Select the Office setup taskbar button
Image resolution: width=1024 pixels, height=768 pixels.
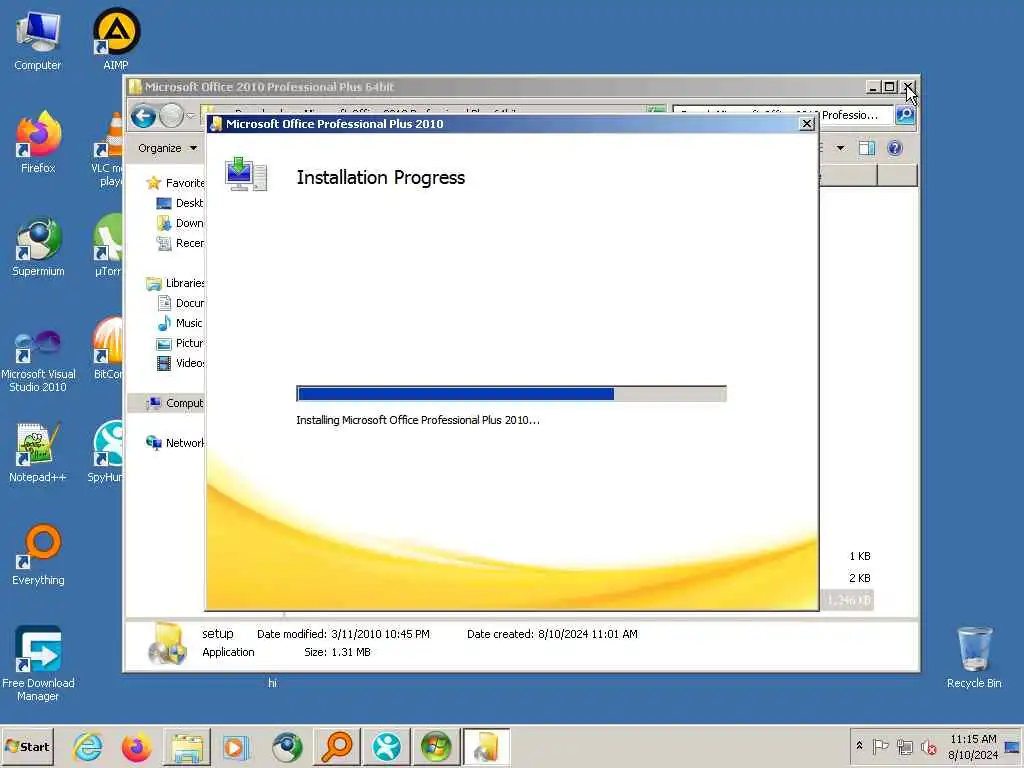tap(486, 747)
